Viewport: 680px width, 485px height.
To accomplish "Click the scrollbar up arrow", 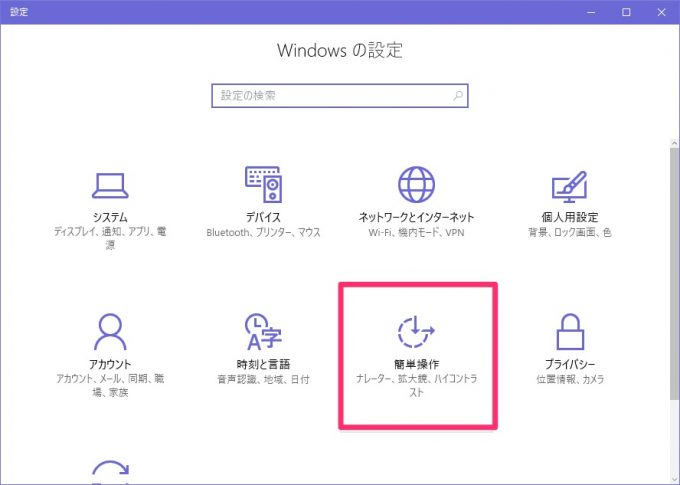I will (674, 143).
